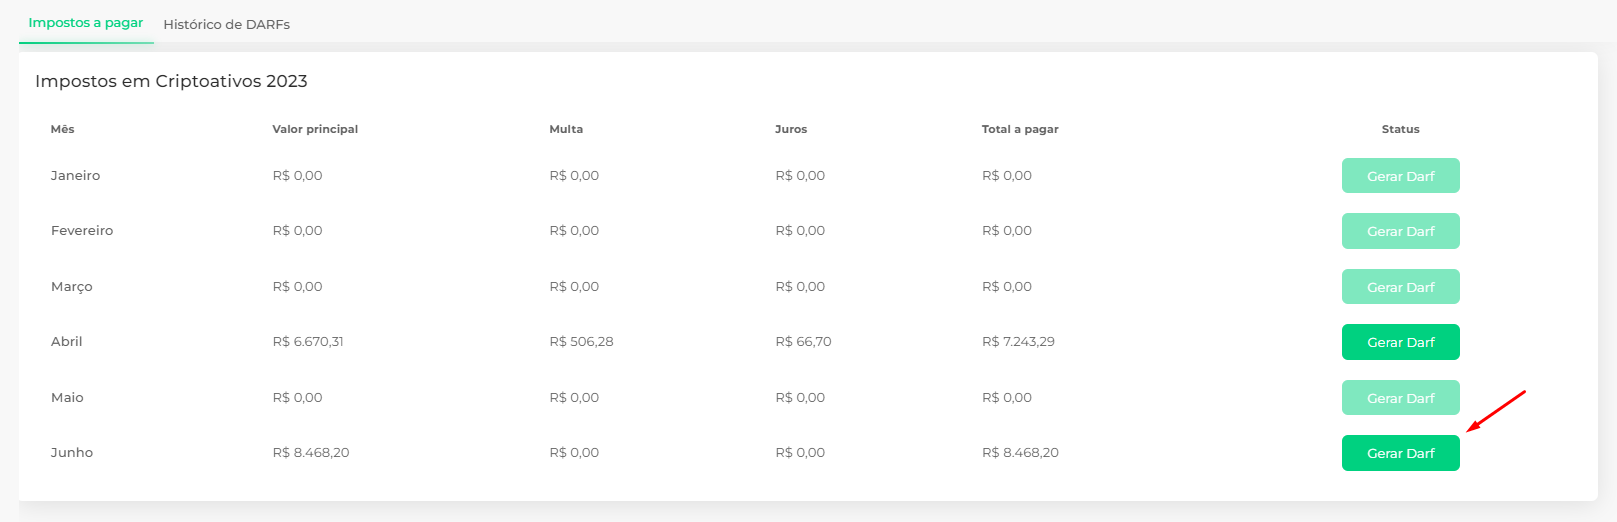Click the Abril multa value R$ 506,28
The image size is (1617, 522).
pos(581,341)
